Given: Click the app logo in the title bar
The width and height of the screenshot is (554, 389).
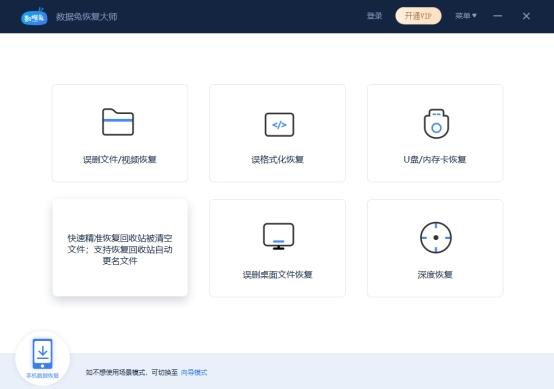Looking at the screenshot, I should (34, 17).
